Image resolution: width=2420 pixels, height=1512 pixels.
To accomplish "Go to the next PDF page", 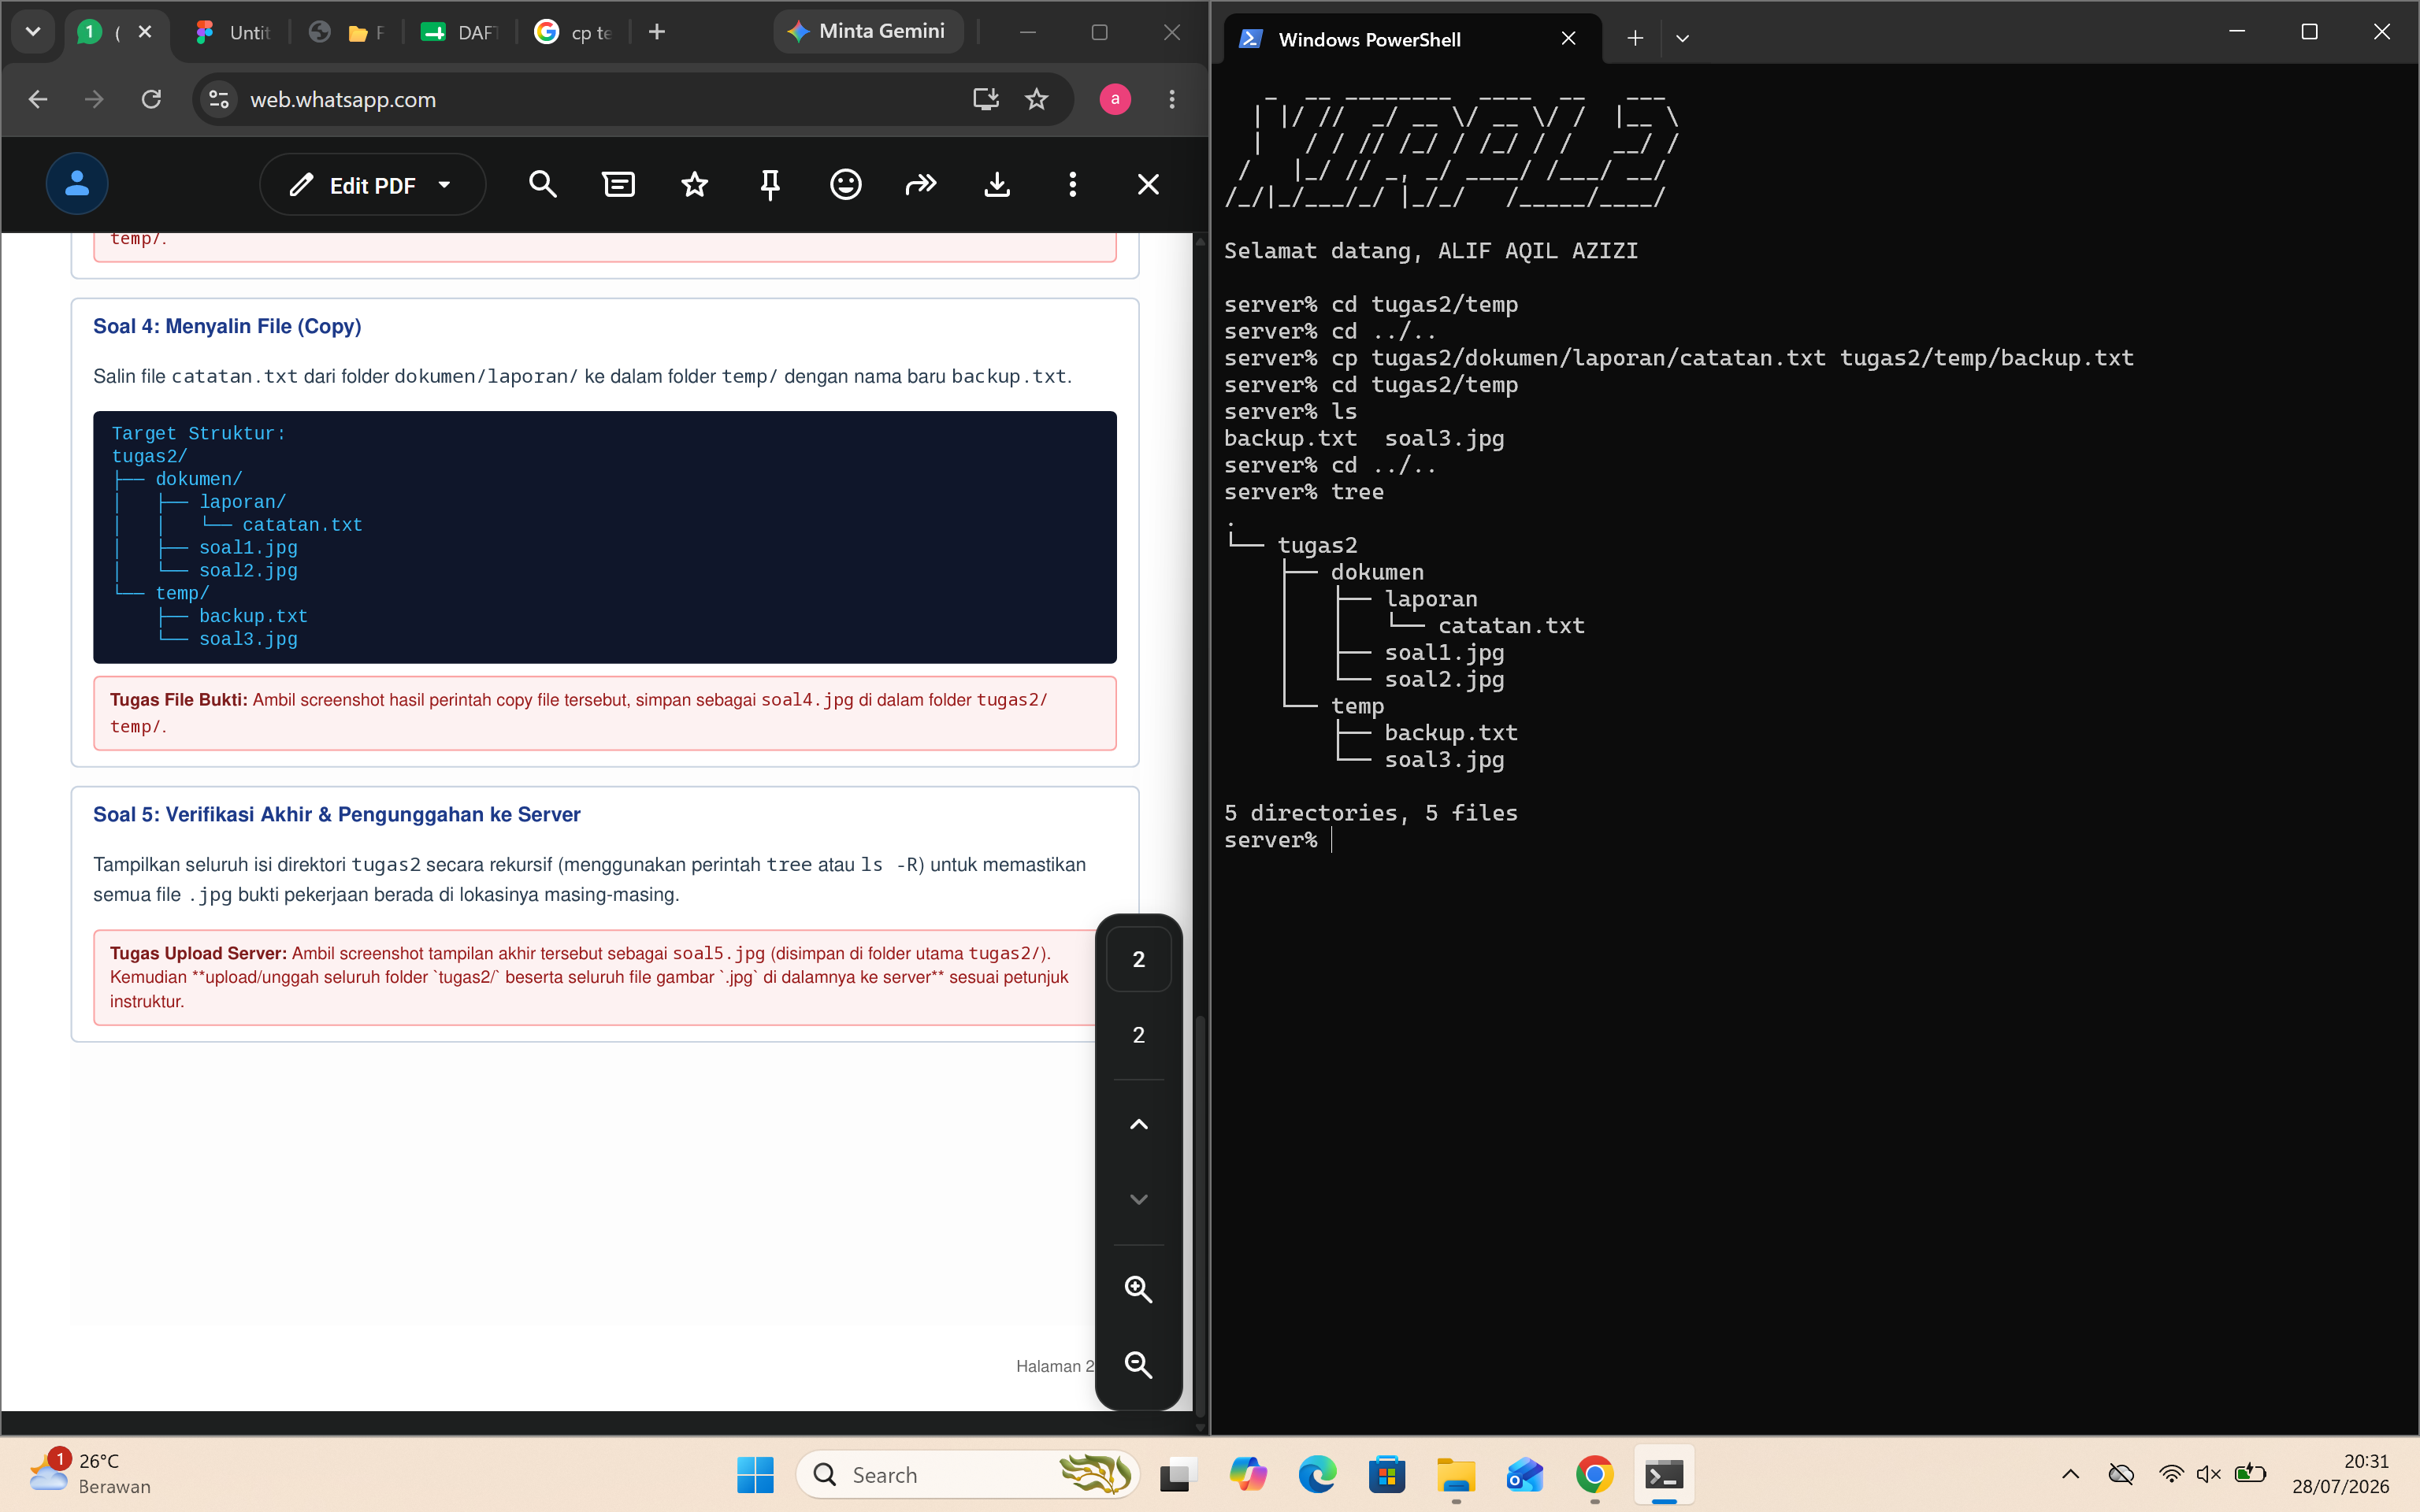I will pyautogui.click(x=1138, y=1199).
